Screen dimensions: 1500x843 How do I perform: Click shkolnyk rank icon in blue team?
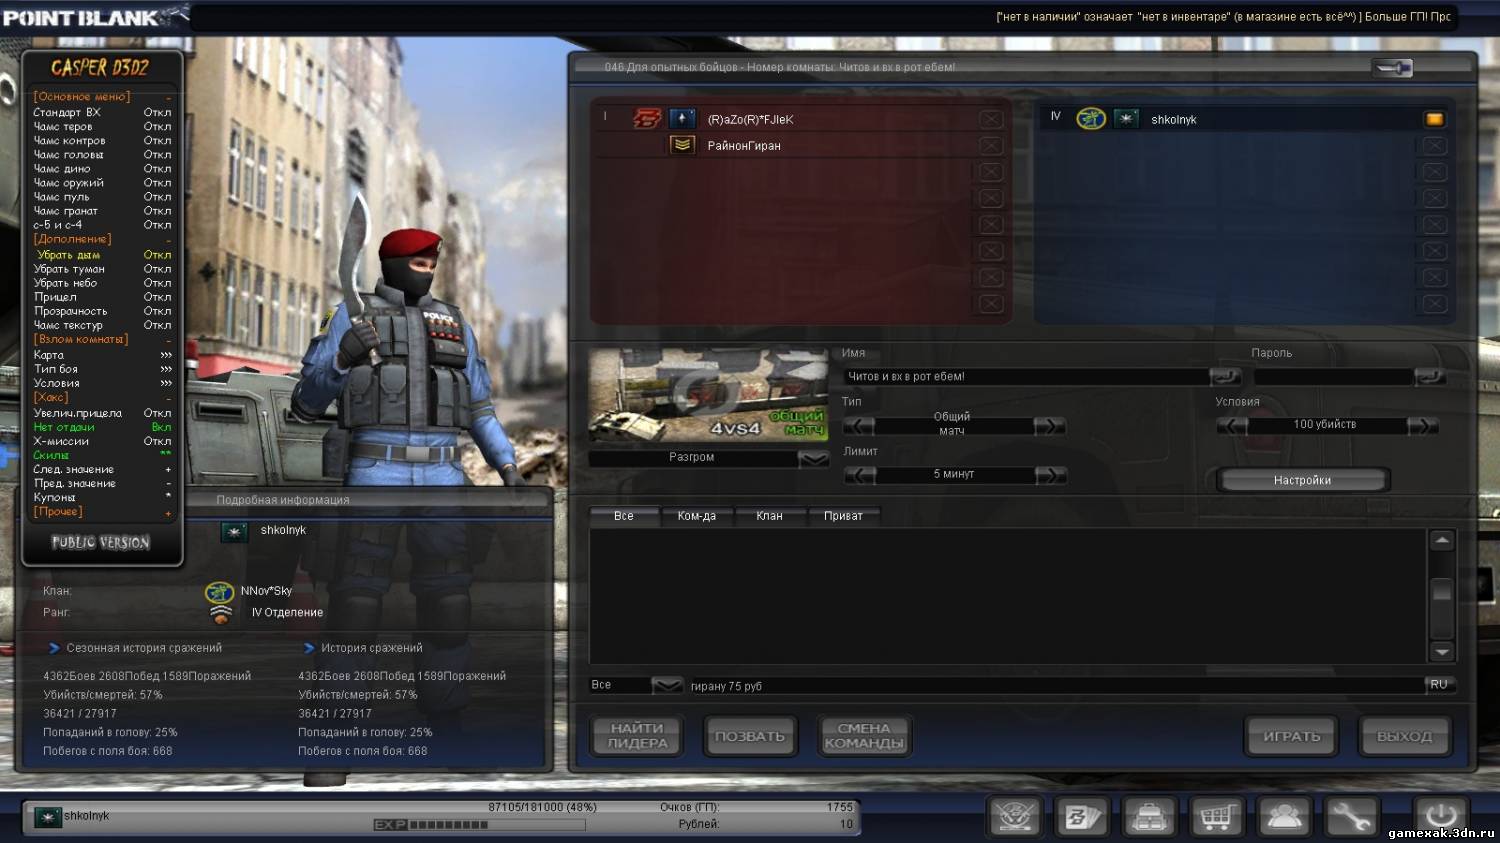[1126, 119]
